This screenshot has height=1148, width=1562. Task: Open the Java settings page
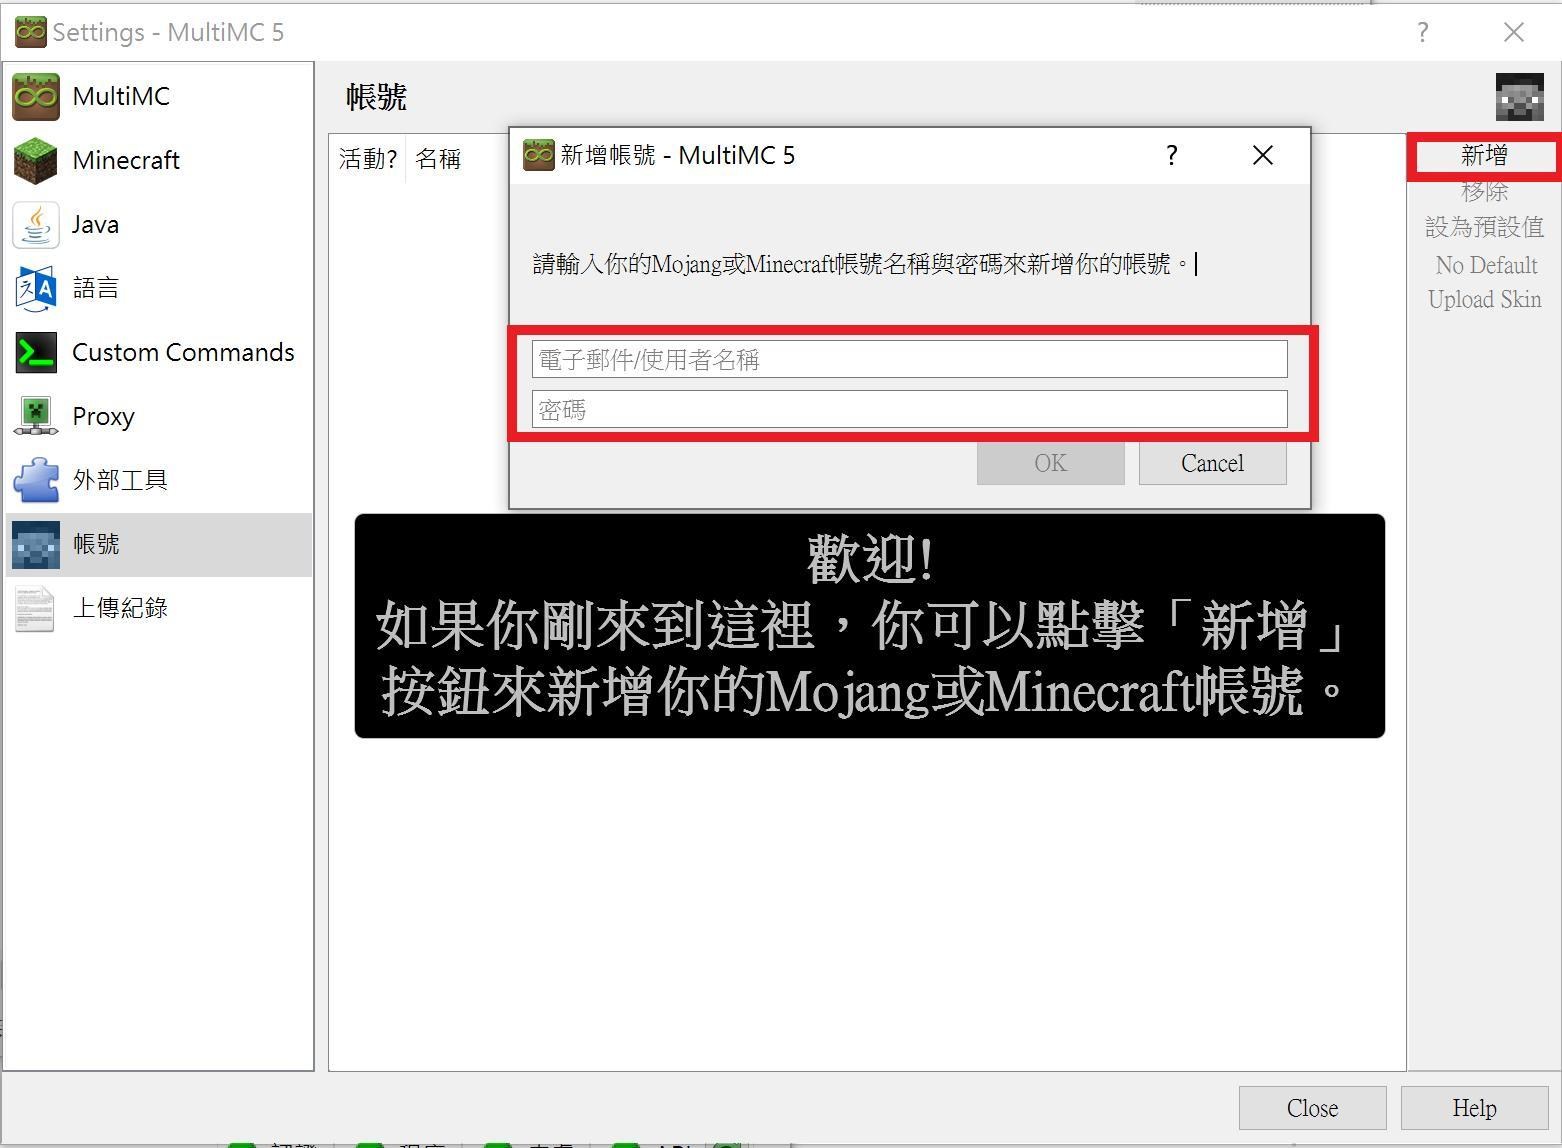point(36,224)
